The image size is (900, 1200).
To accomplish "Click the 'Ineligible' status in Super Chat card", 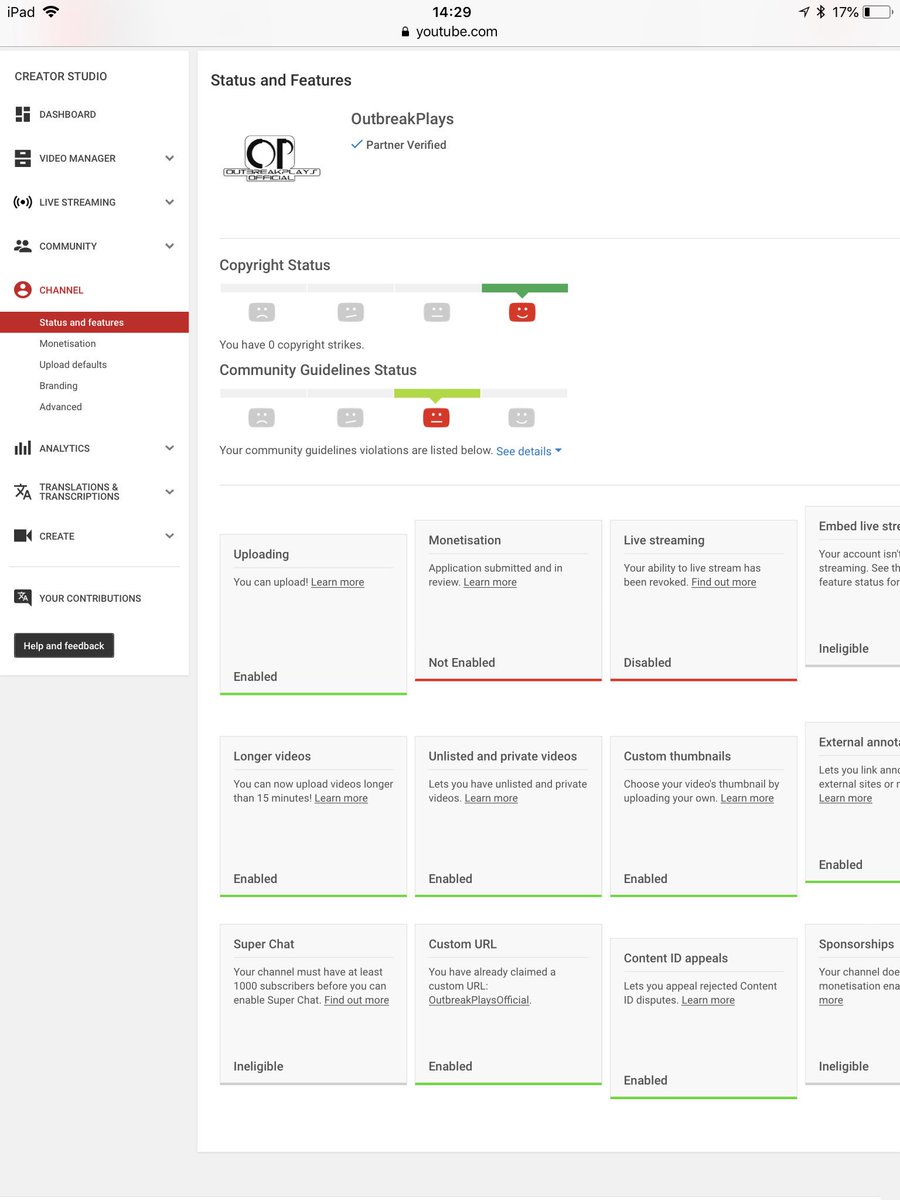I will tap(259, 1066).
